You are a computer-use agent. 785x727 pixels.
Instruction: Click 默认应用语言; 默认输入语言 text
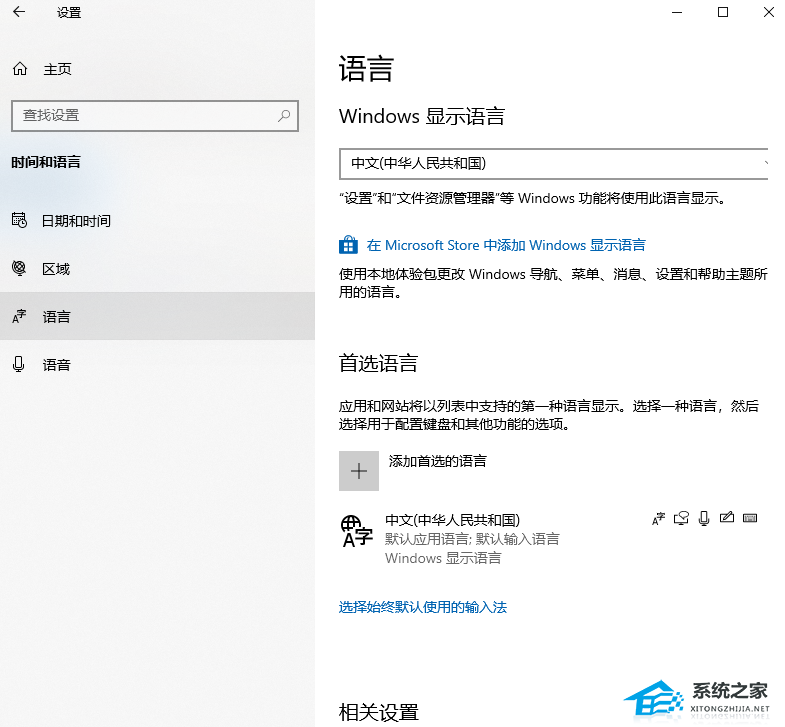(472, 539)
